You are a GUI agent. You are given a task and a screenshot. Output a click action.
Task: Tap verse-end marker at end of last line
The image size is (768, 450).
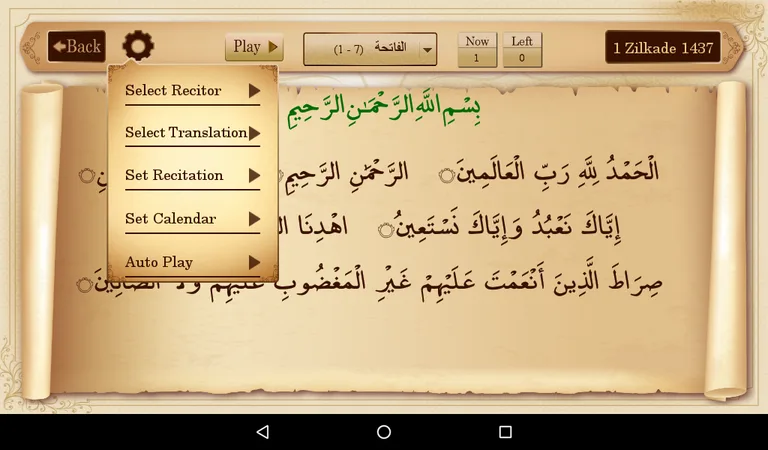click(x=85, y=284)
